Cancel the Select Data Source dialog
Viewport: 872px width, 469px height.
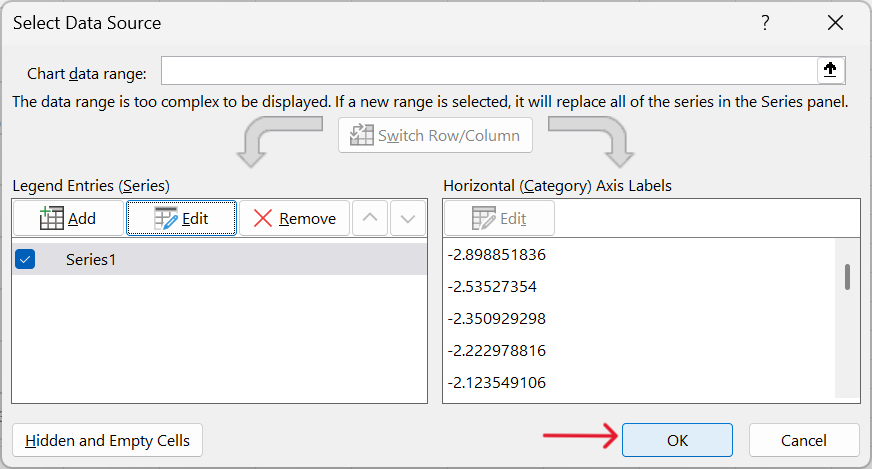point(804,440)
